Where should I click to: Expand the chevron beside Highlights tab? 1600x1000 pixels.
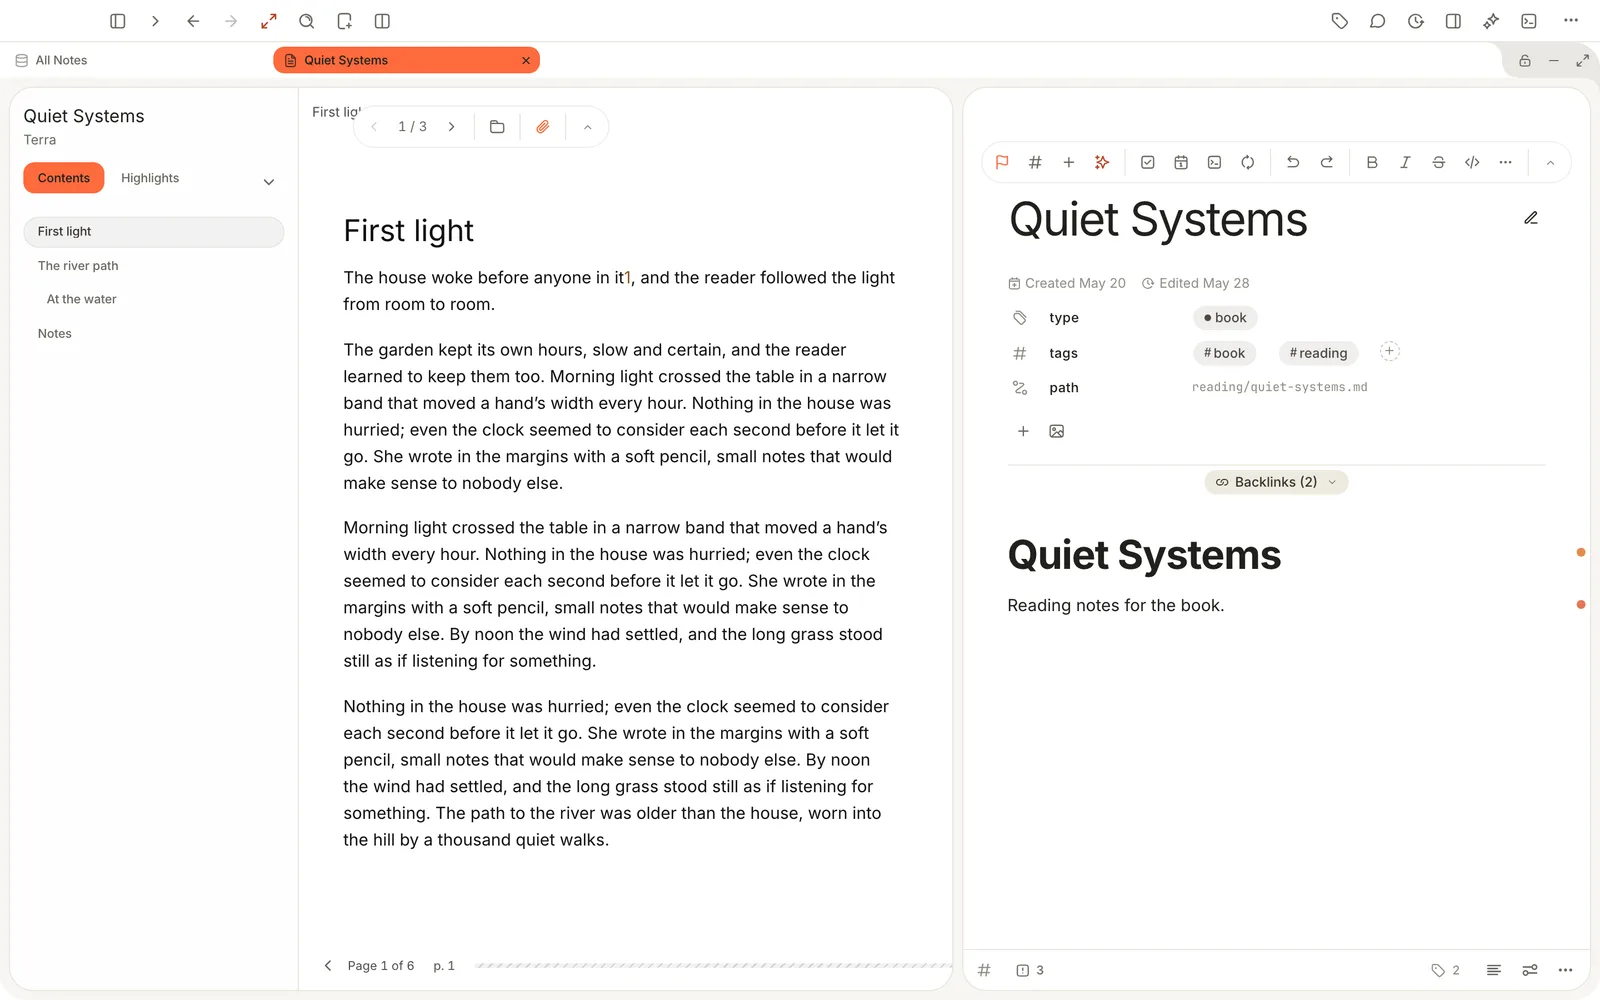269,182
